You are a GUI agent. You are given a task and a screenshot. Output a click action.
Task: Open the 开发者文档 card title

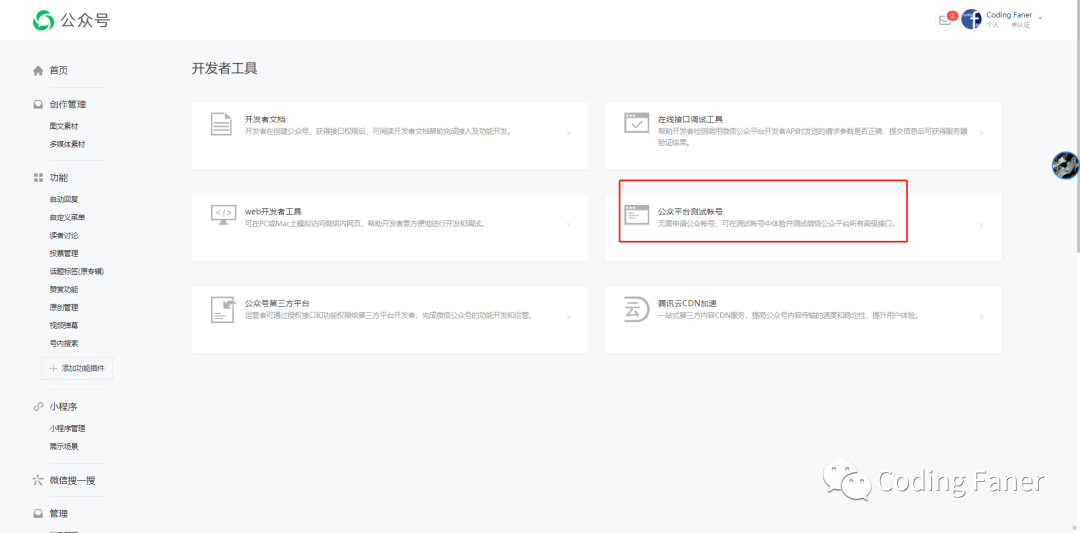pos(265,119)
